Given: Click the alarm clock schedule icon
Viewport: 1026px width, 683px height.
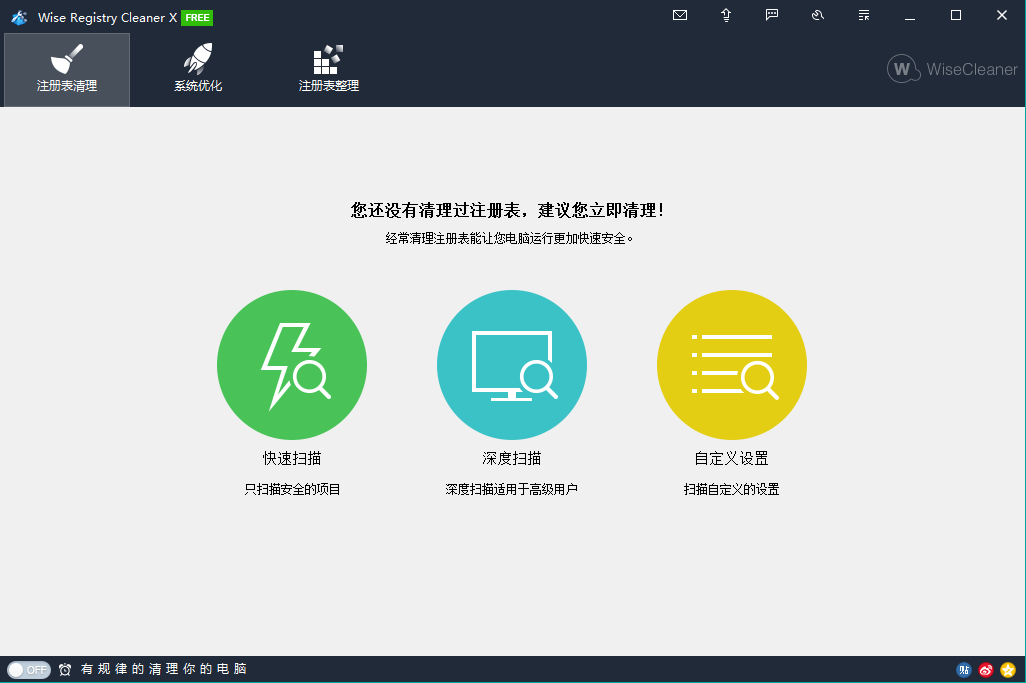Looking at the screenshot, I should point(65,670).
